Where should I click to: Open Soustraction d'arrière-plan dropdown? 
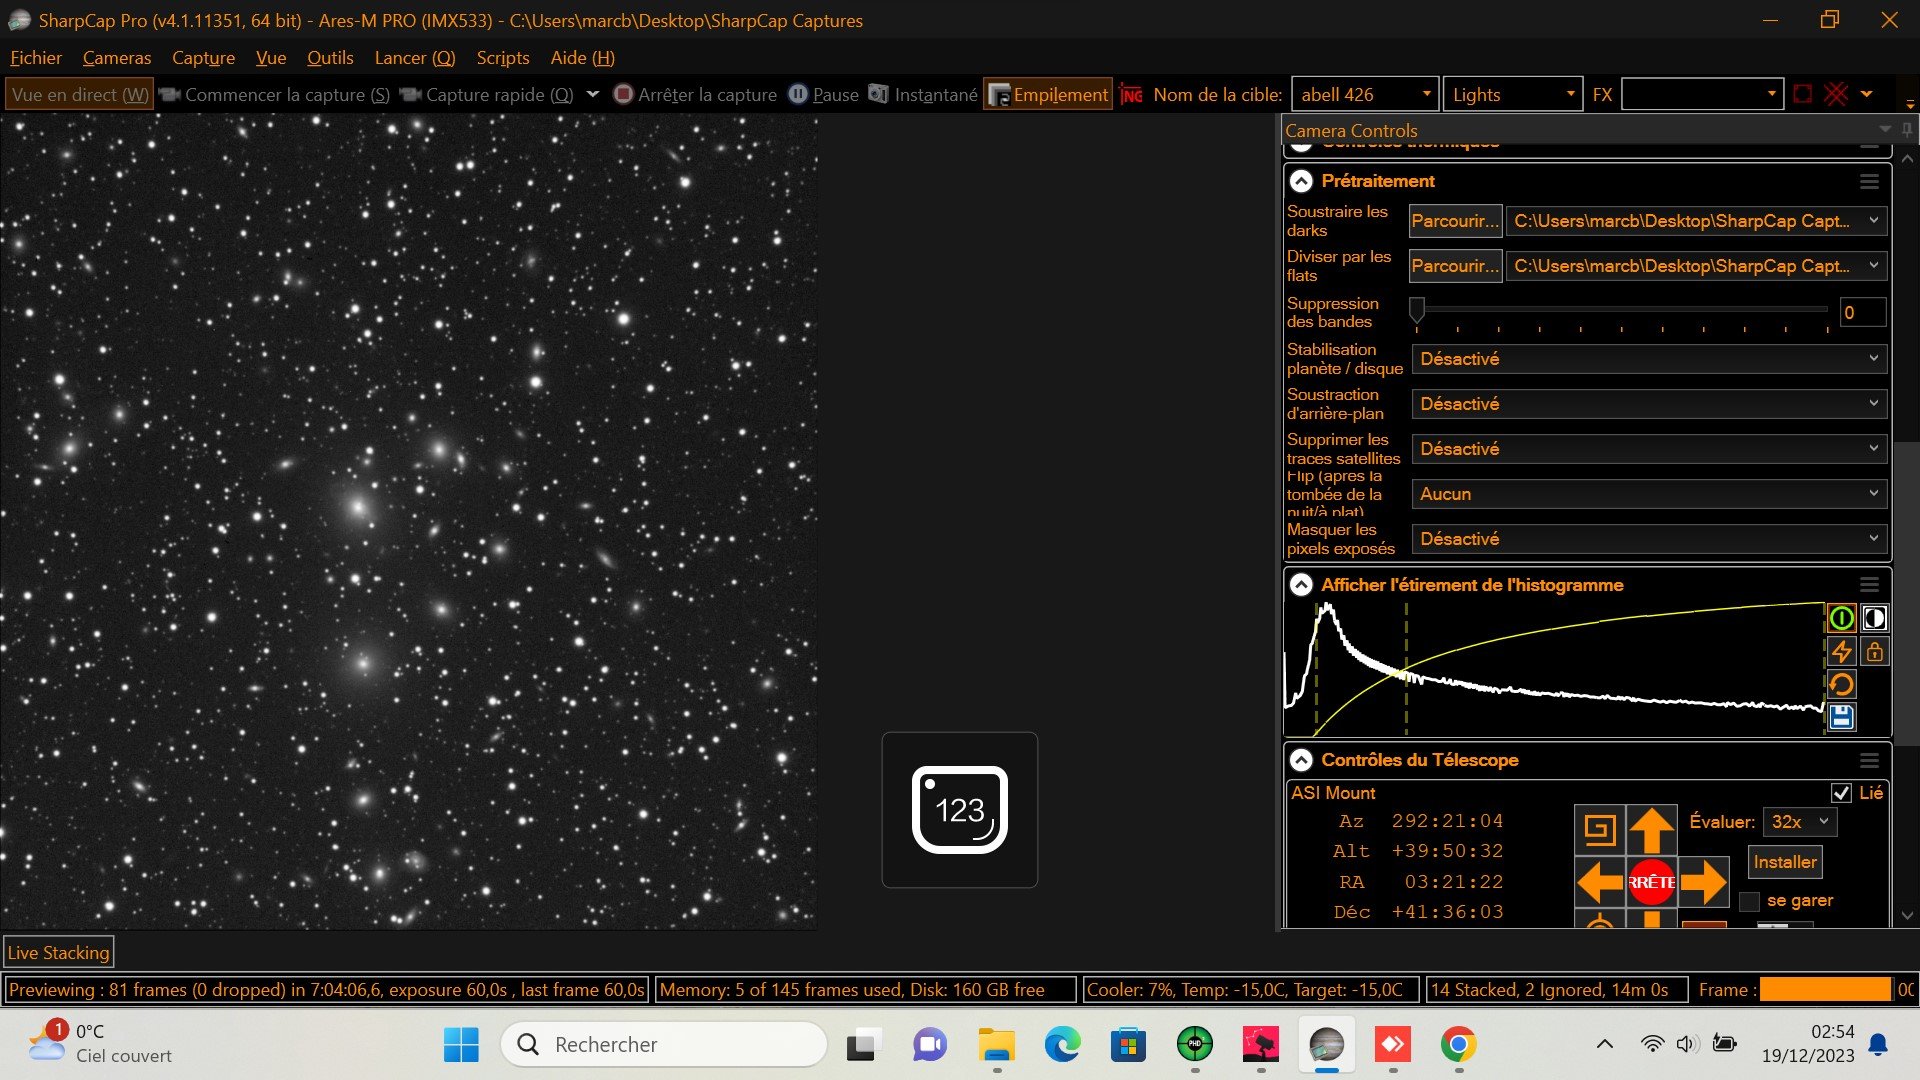click(1648, 404)
